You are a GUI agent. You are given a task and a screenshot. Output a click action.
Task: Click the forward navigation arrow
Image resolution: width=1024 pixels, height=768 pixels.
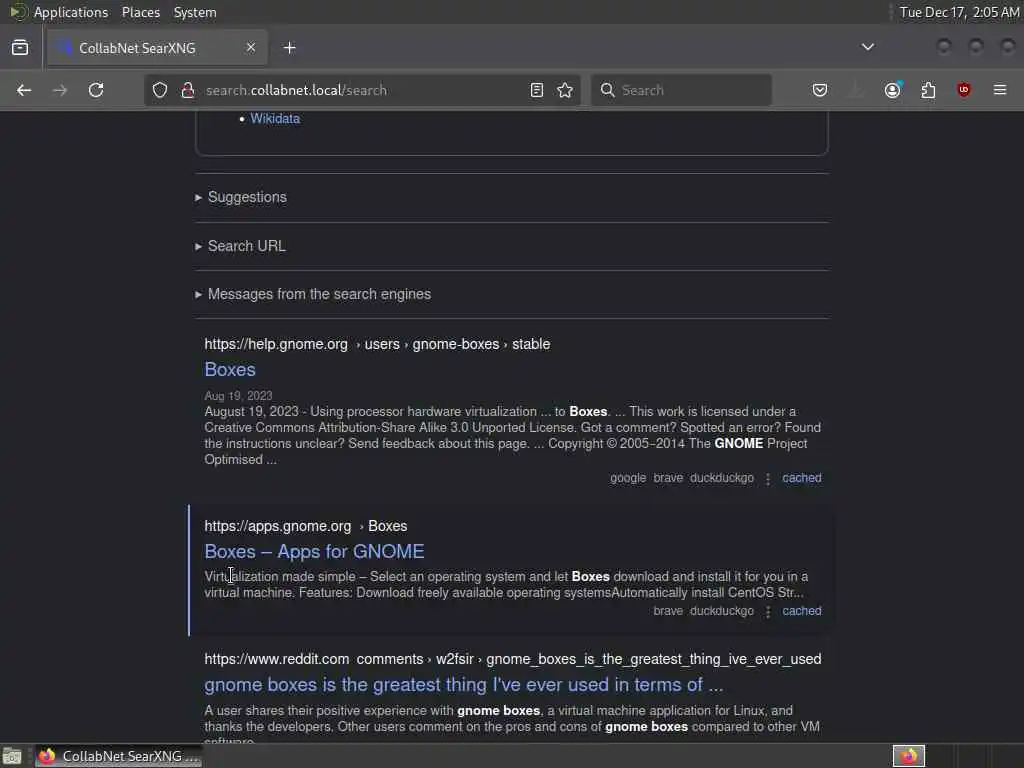tap(59, 90)
